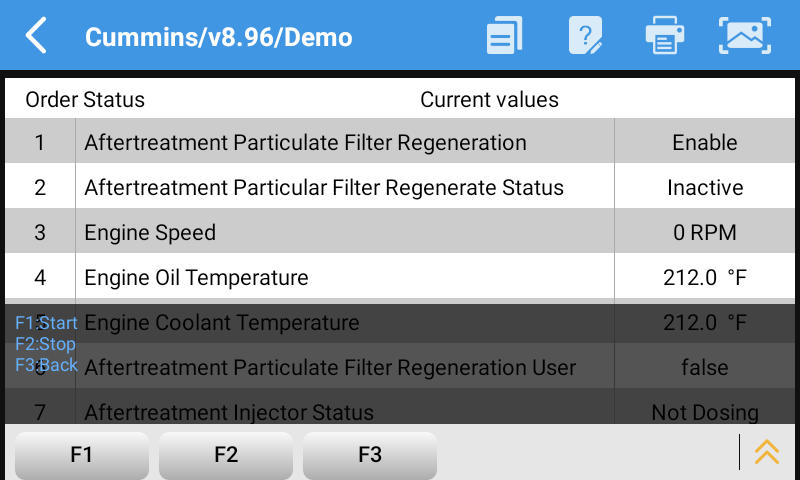Click the Current values column header
Screen dimensions: 800x480
pyautogui.click(x=489, y=100)
